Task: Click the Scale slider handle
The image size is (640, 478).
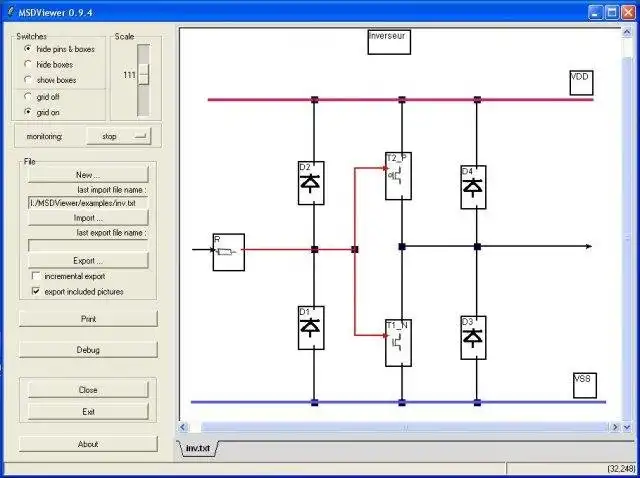Action: (x=143, y=75)
